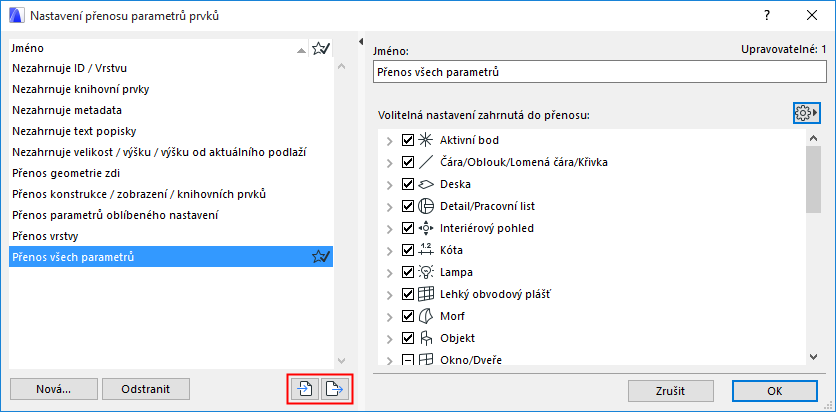The image size is (836, 412).
Task: Click the Jméno text input field
Action: click(x=596, y=72)
